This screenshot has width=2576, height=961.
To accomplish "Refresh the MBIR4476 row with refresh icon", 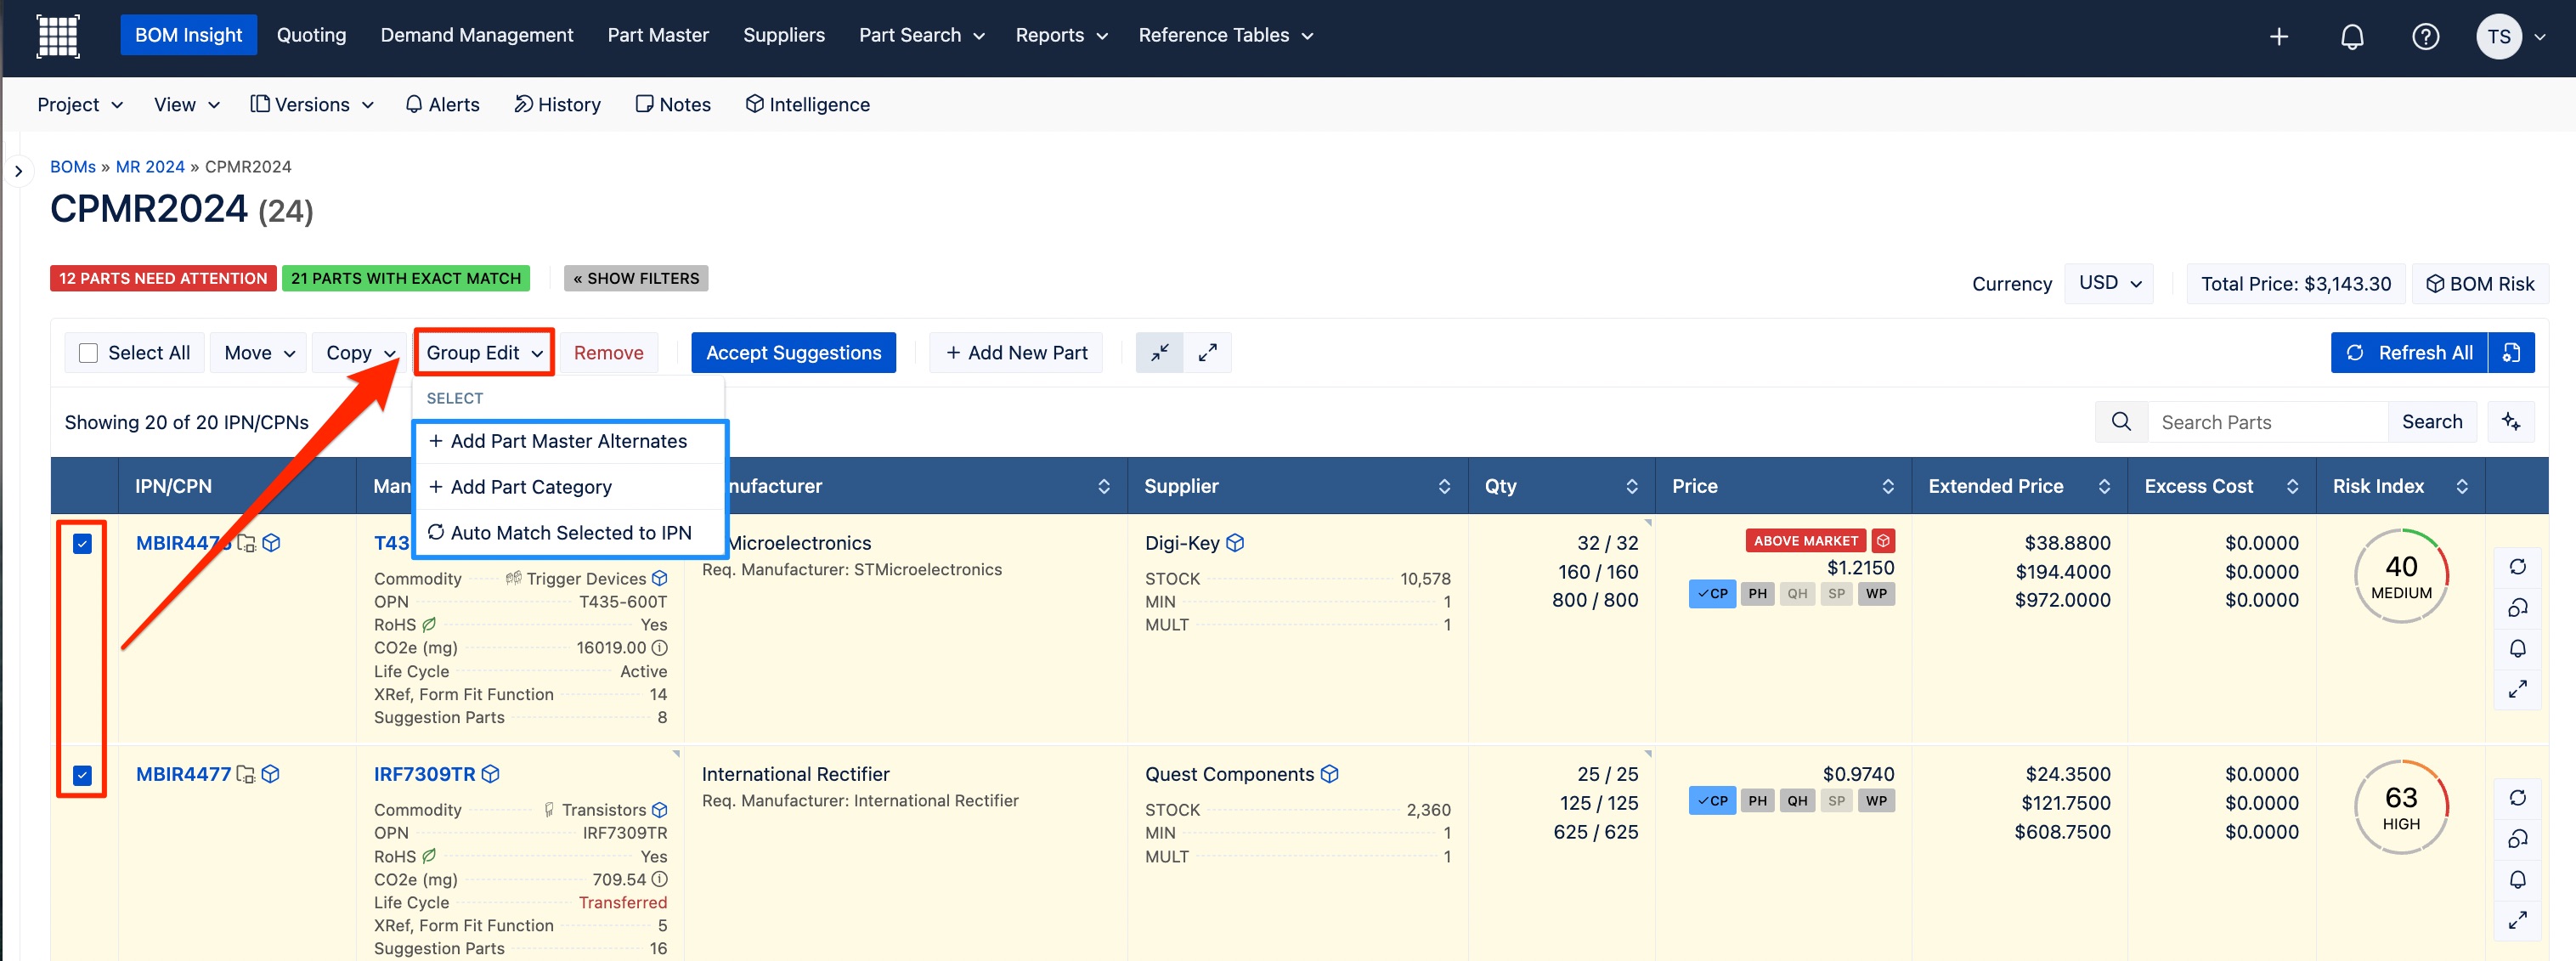I will tap(2518, 567).
